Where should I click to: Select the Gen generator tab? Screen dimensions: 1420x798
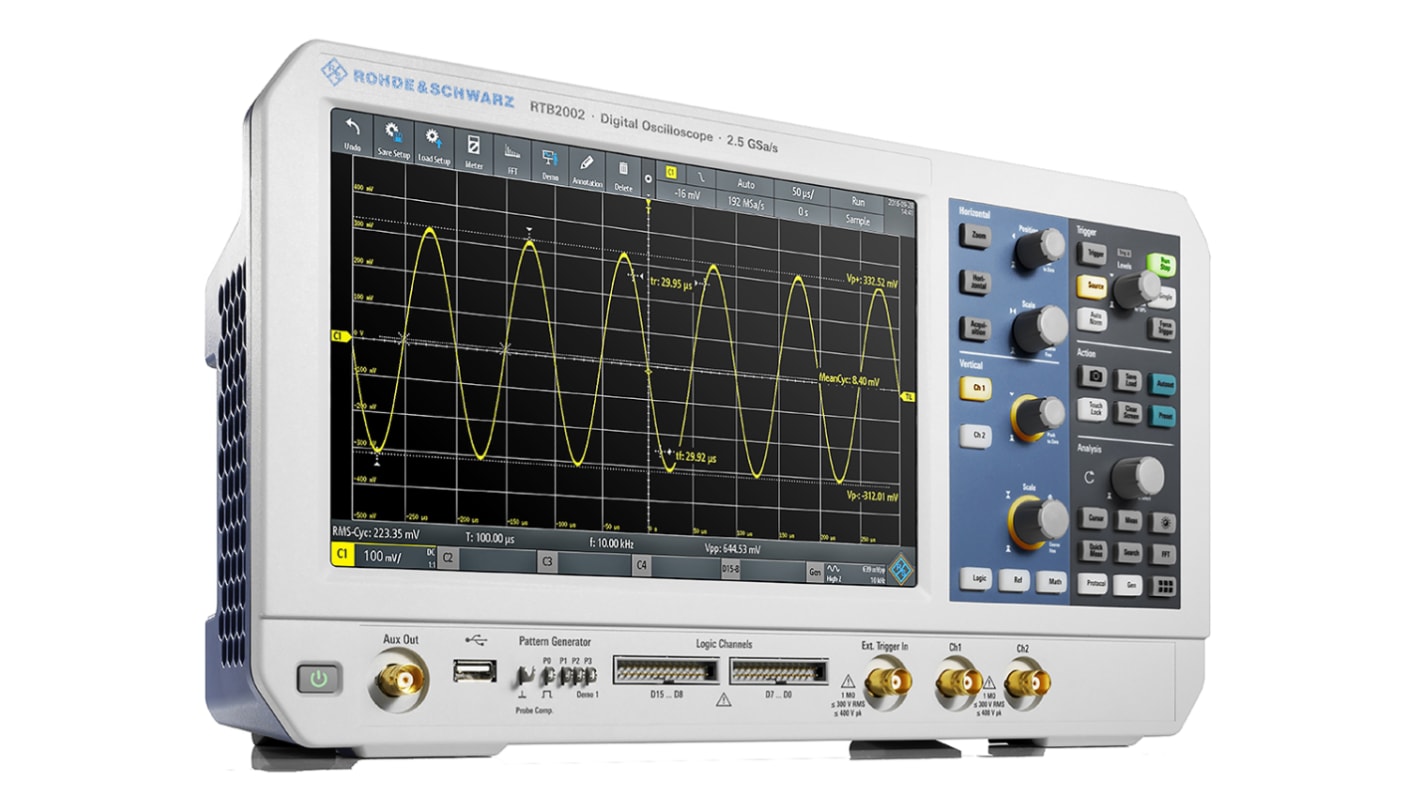point(815,571)
